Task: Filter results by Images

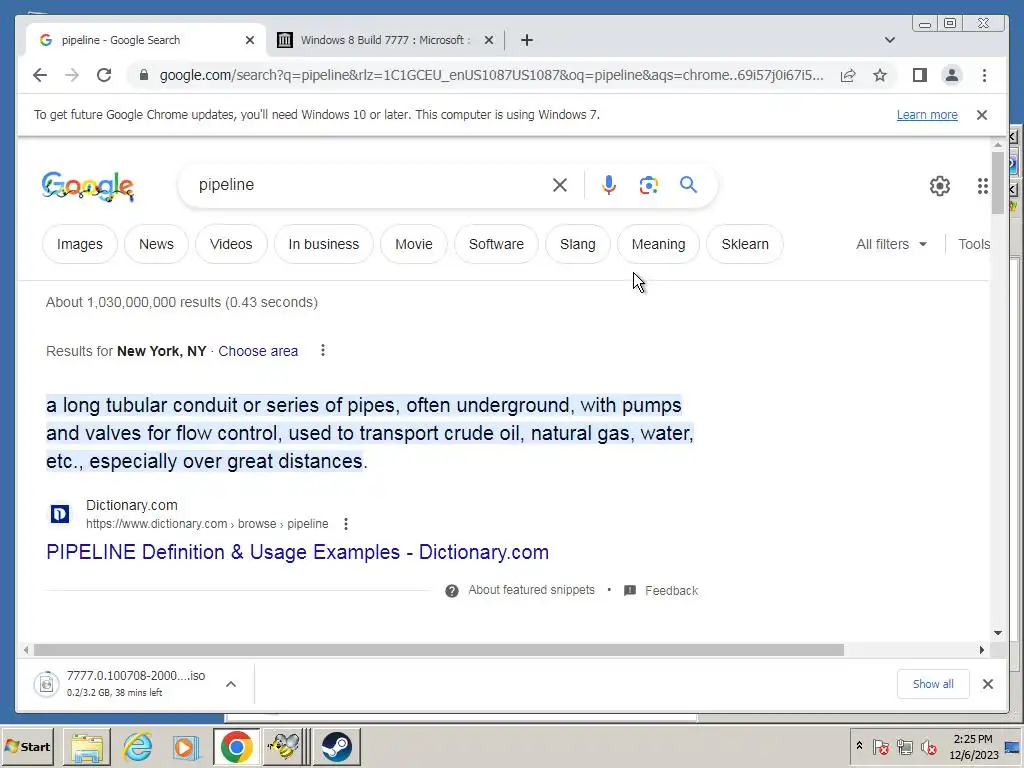Action: [x=80, y=244]
